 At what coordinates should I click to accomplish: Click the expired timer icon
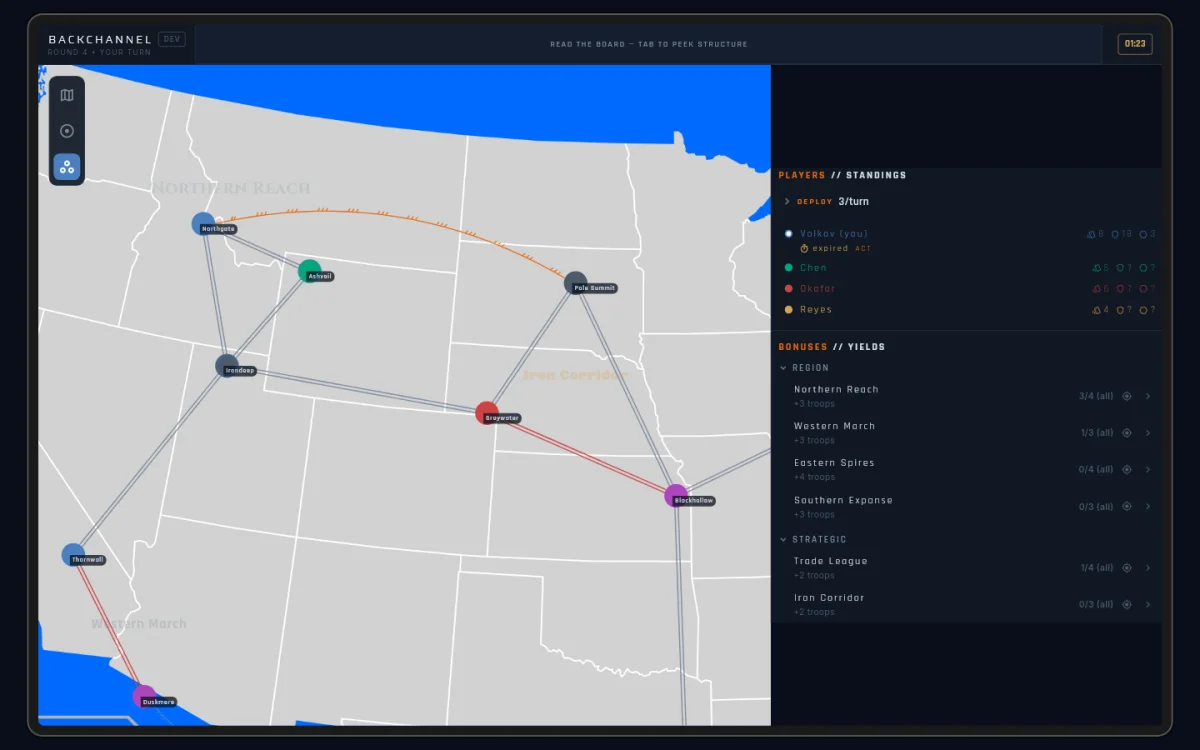(804, 248)
